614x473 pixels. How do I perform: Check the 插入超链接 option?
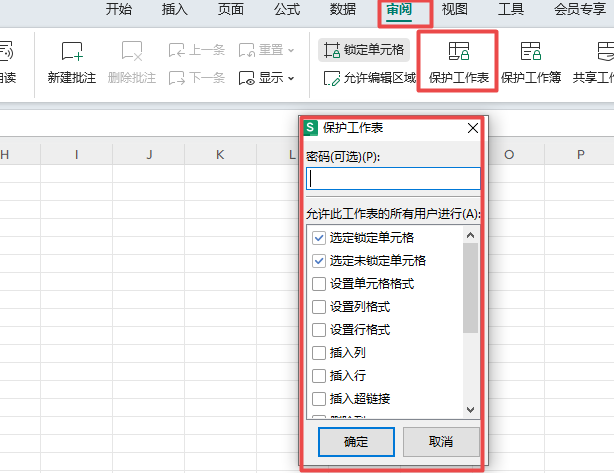(319, 399)
